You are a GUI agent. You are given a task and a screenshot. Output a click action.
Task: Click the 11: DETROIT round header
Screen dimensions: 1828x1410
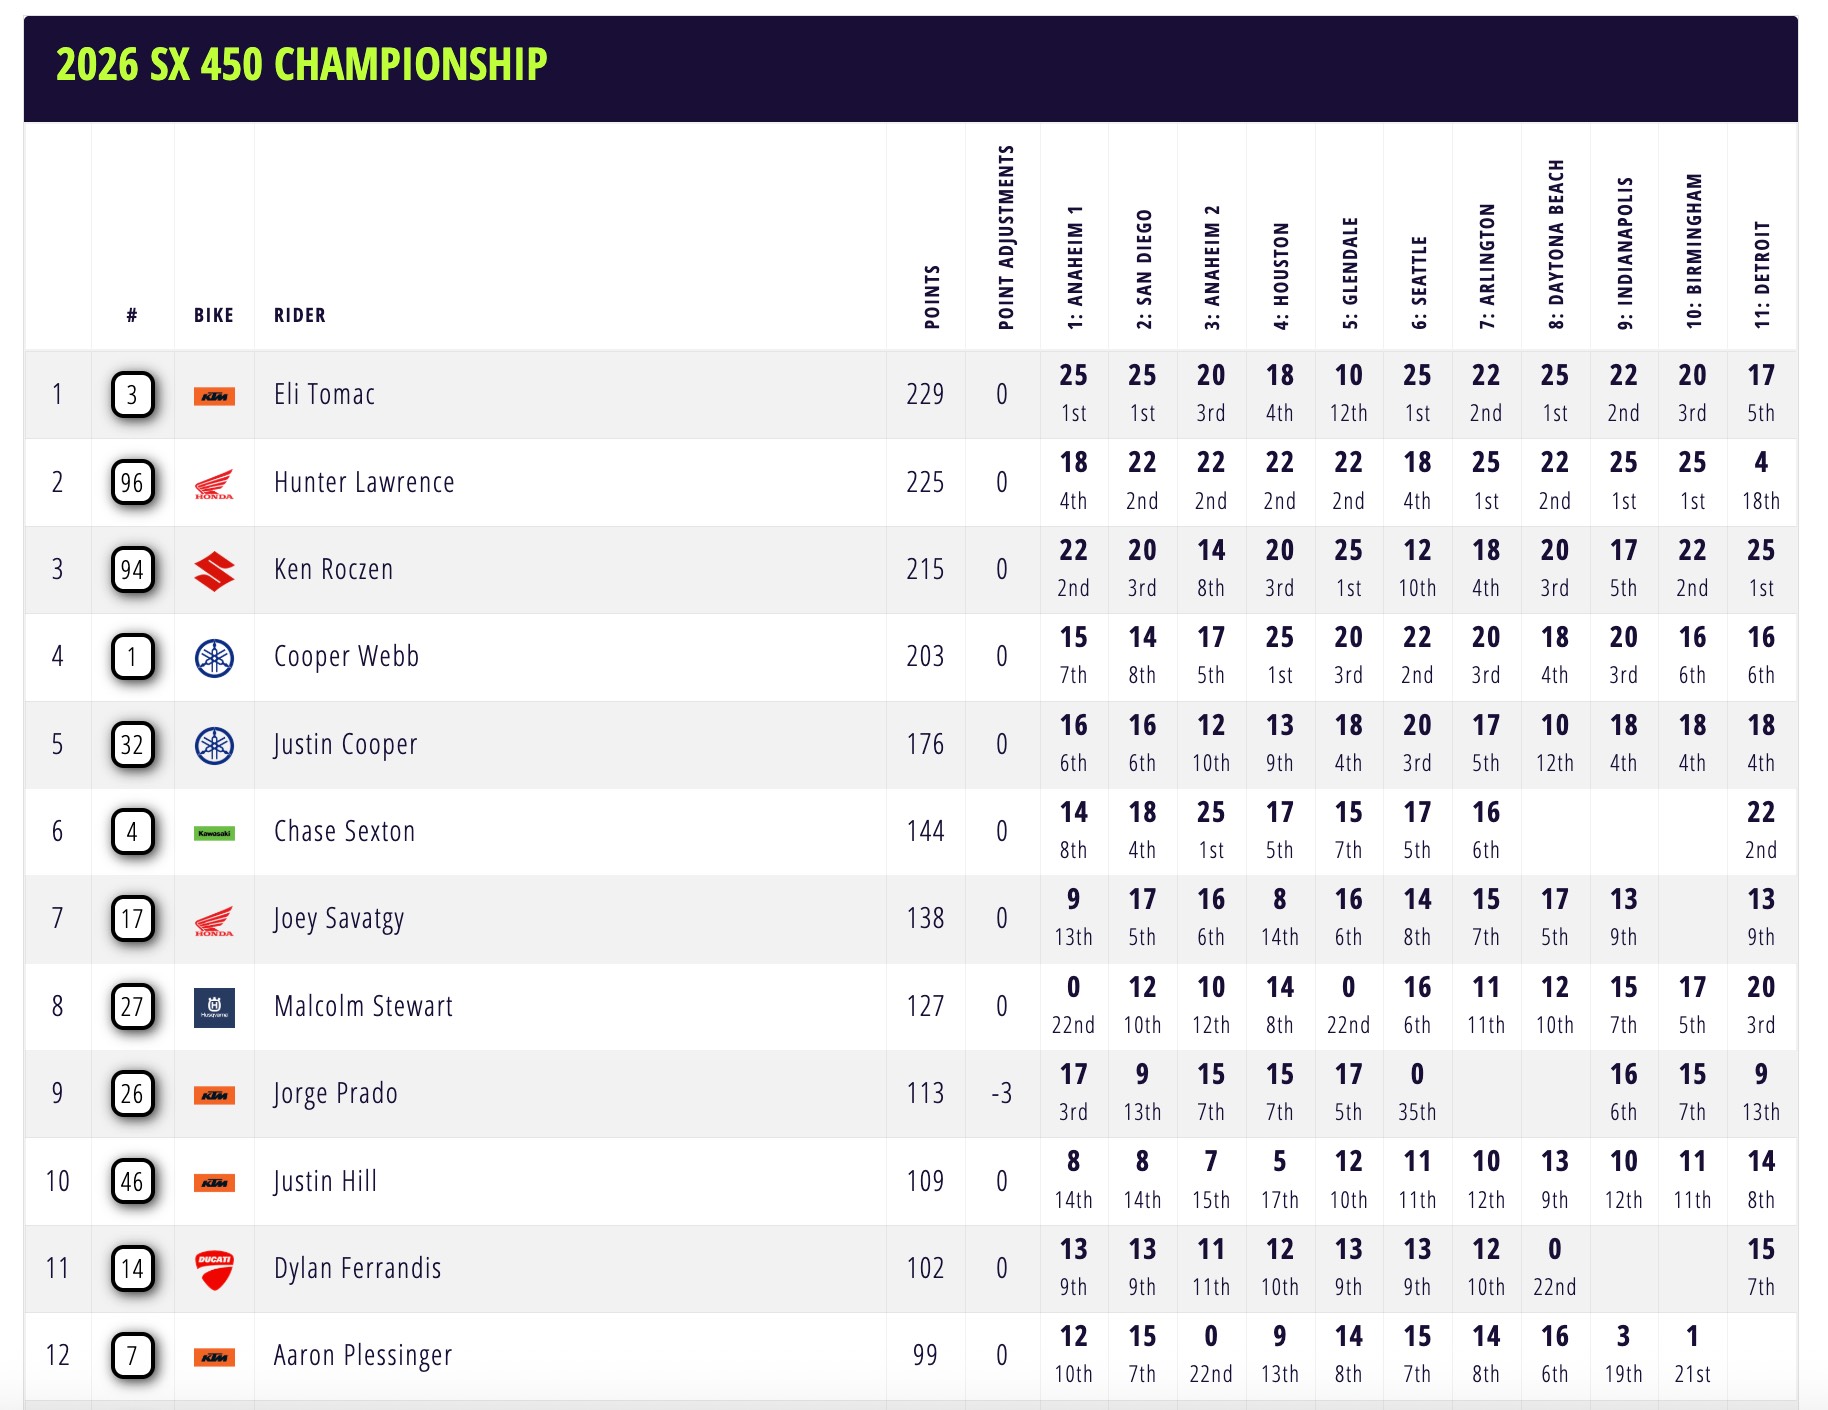point(1762,275)
